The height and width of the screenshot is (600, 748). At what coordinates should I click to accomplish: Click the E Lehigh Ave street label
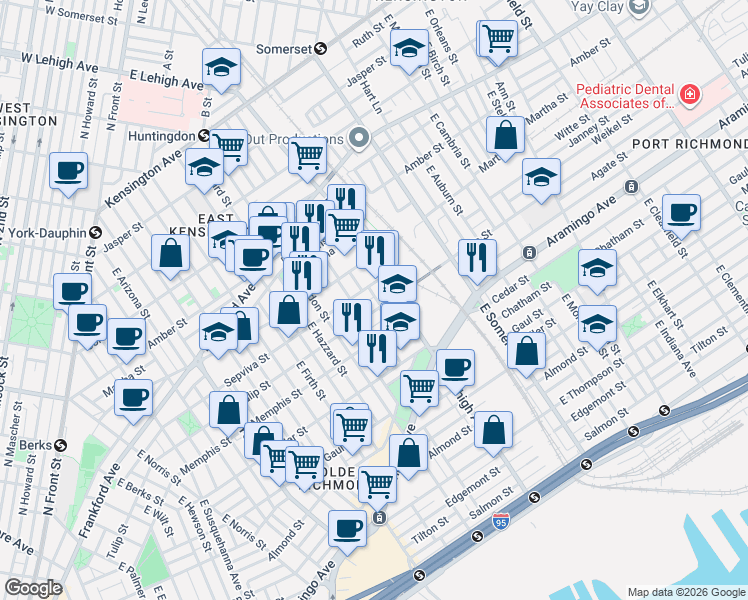pyautogui.click(x=166, y=81)
